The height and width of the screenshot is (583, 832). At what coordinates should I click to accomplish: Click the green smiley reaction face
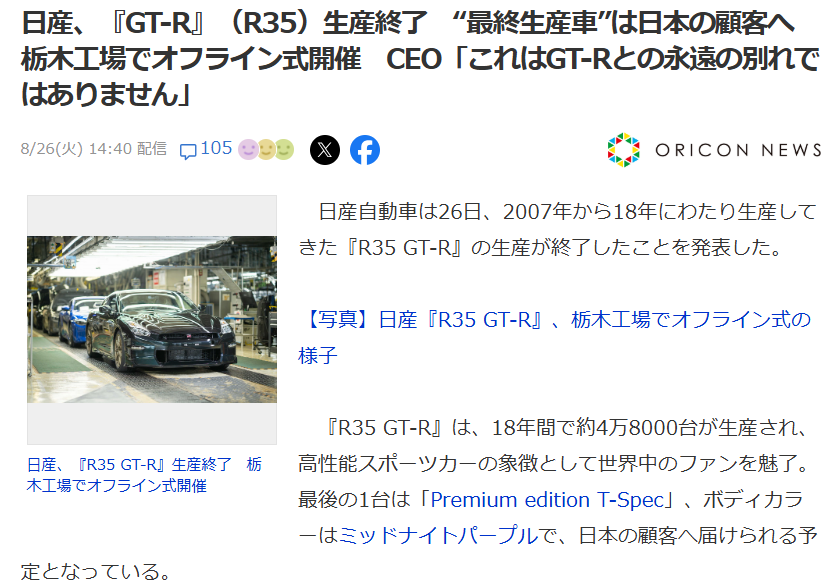[284, 150]
